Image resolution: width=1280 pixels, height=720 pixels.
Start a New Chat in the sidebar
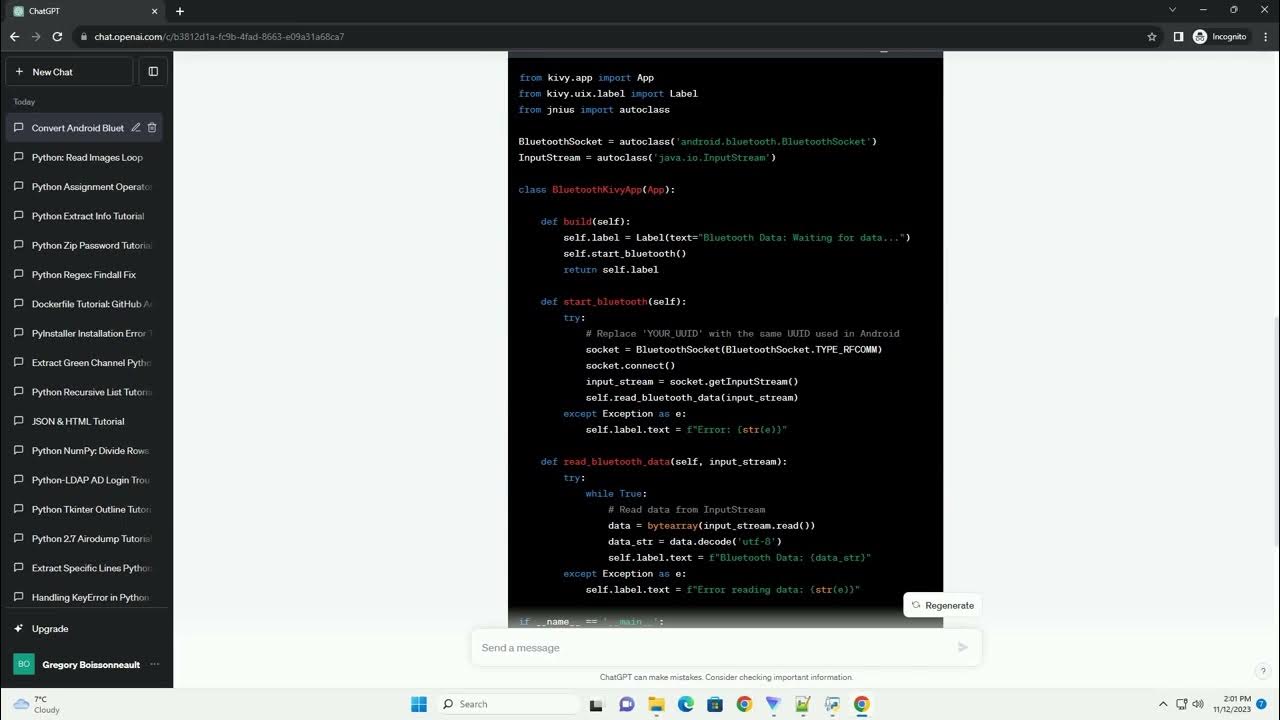(x=69, y=72)
